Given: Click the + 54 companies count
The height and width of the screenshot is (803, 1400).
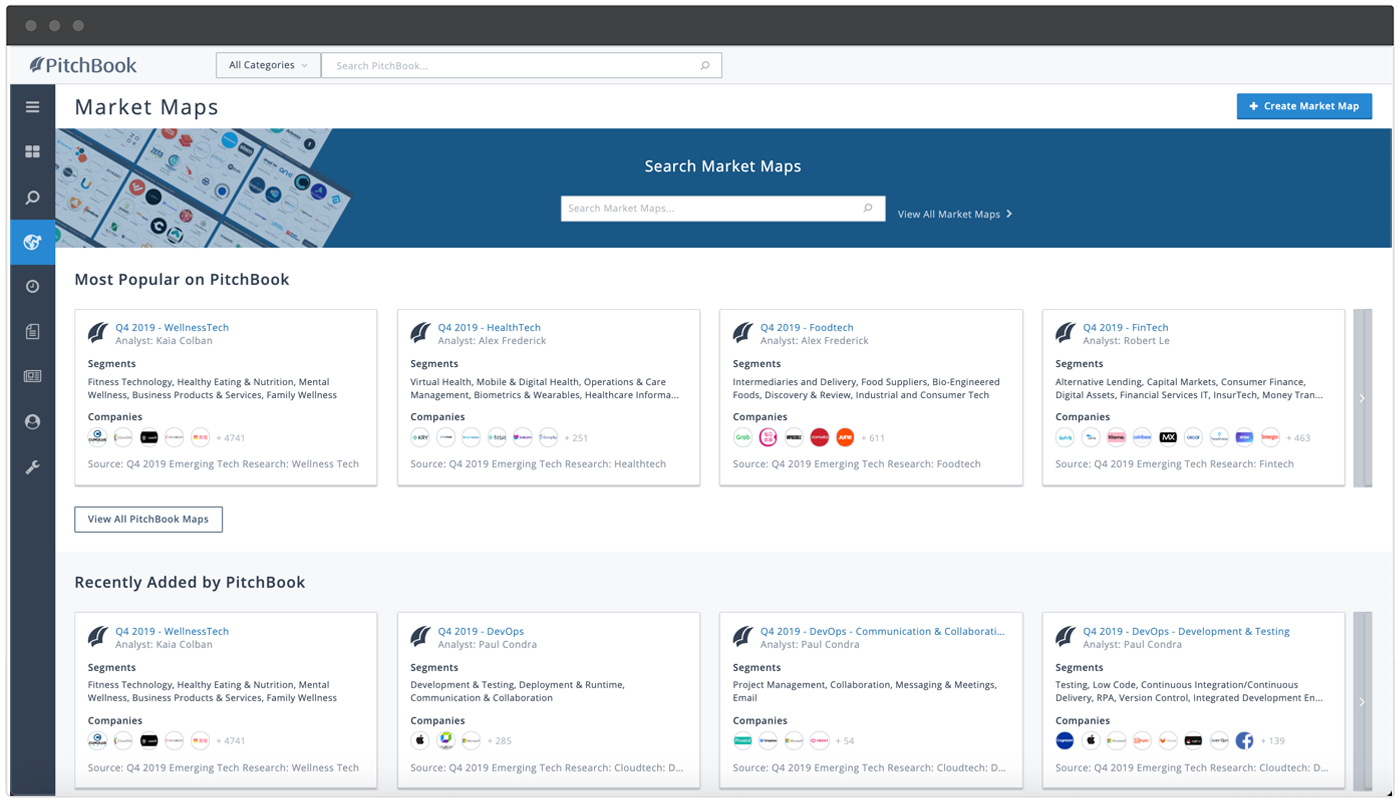Looking at the screenshot, I should (x=845, y=741).
